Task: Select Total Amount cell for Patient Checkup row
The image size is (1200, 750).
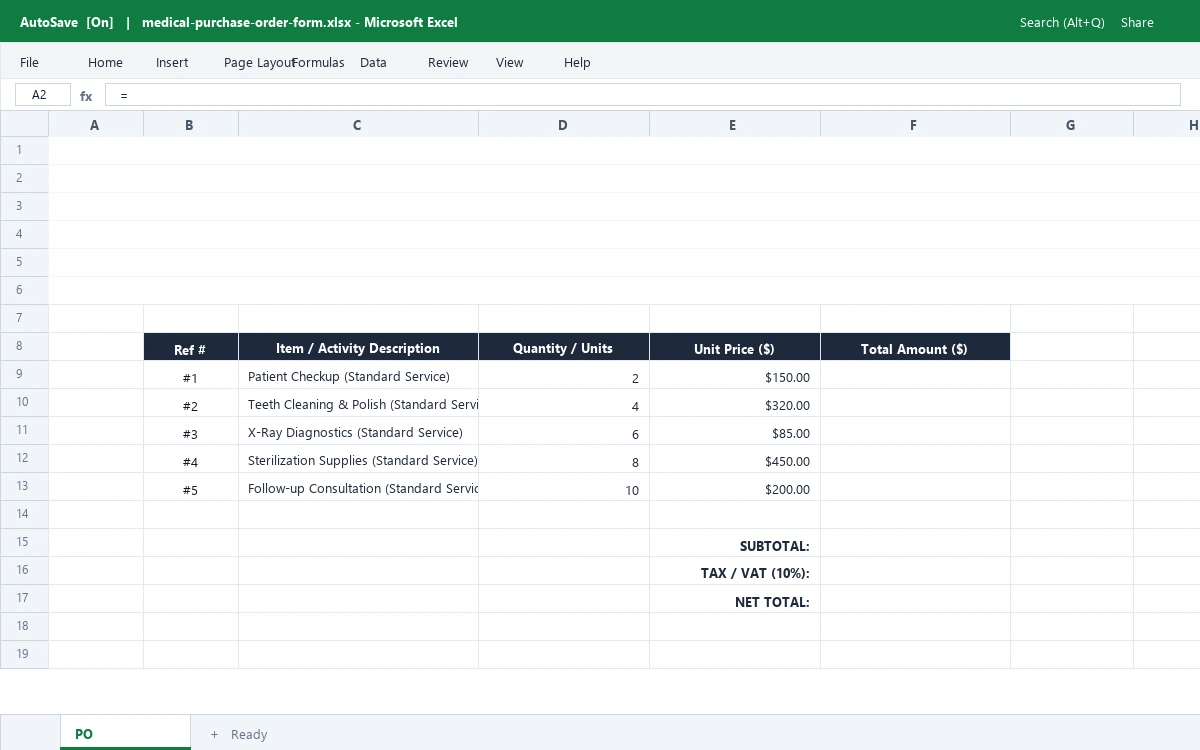Action: (915, 375)
